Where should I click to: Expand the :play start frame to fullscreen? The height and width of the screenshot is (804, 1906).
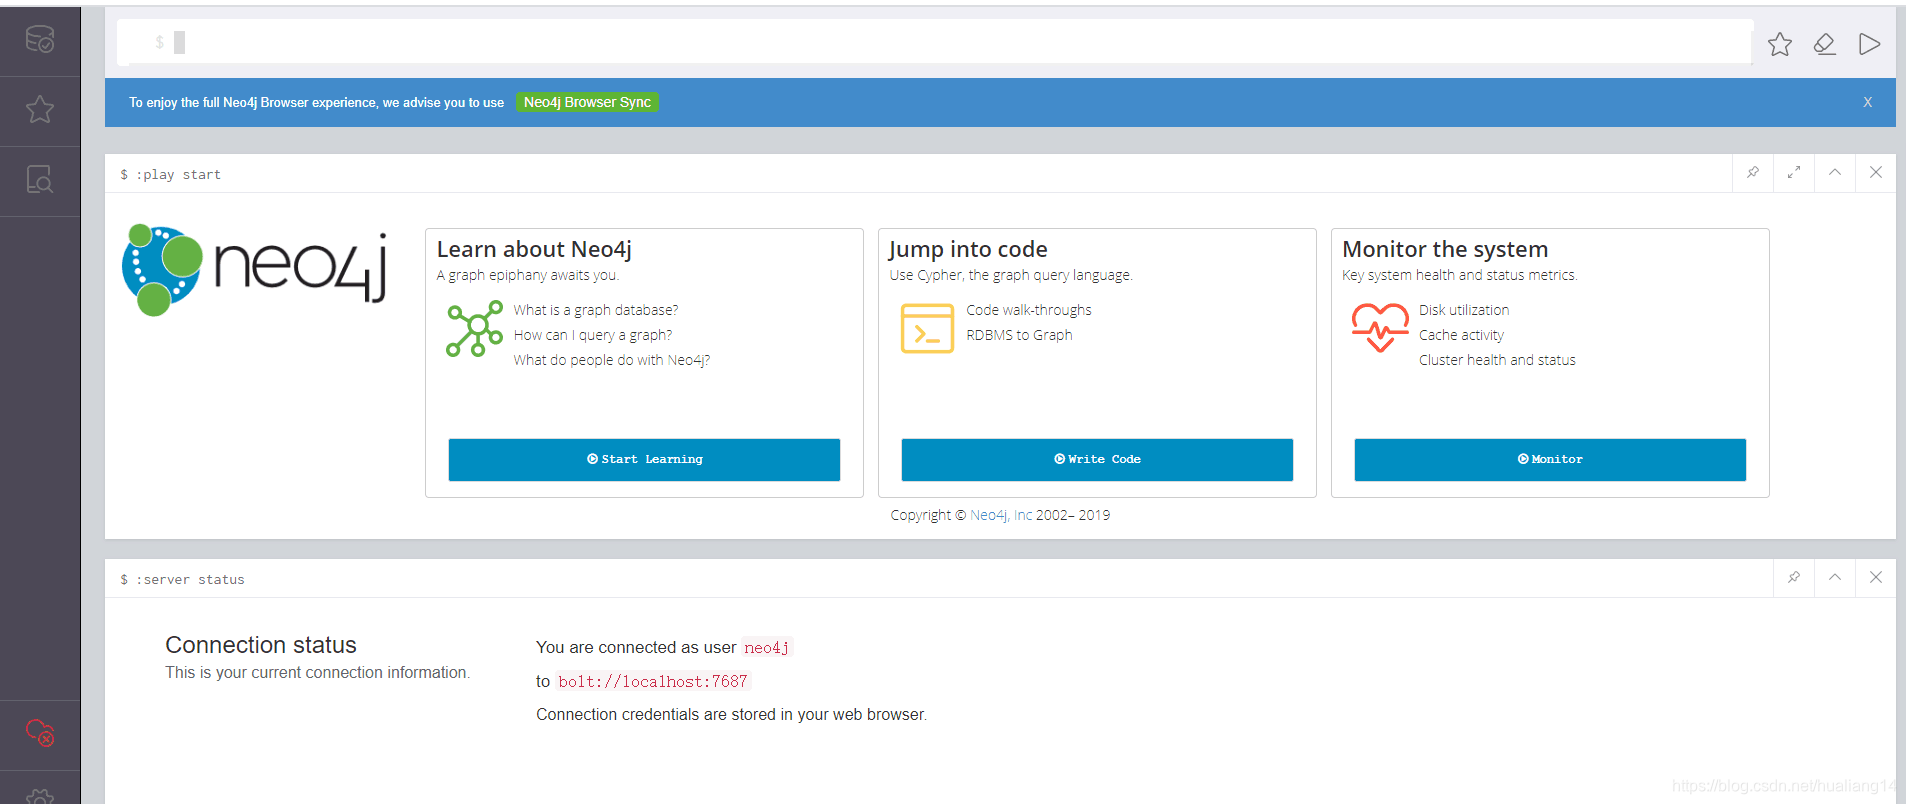[x=1794, y=173]
